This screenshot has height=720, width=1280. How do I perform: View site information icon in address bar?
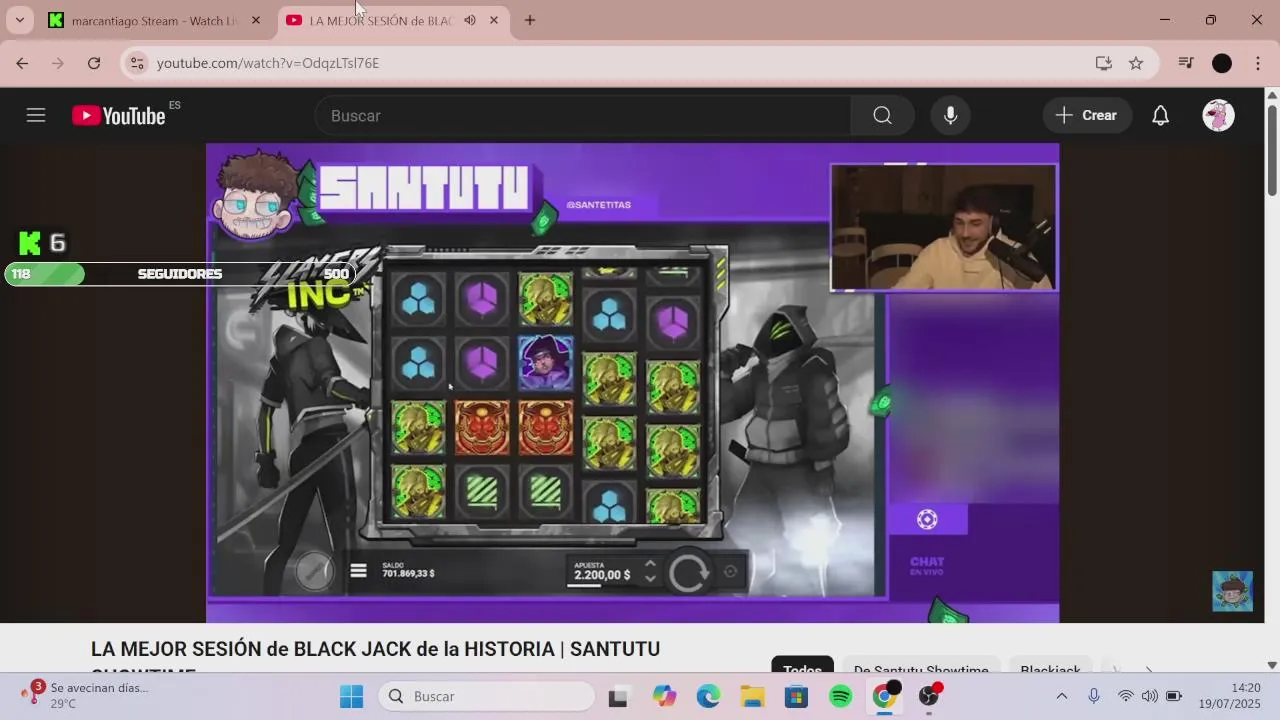[137, 63]
